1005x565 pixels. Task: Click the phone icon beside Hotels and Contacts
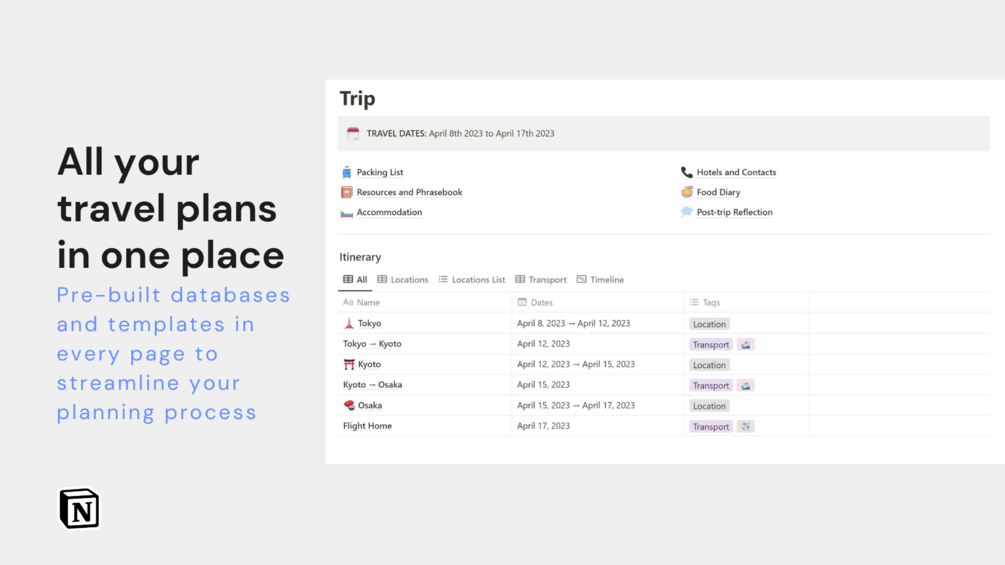click(687, 172)
